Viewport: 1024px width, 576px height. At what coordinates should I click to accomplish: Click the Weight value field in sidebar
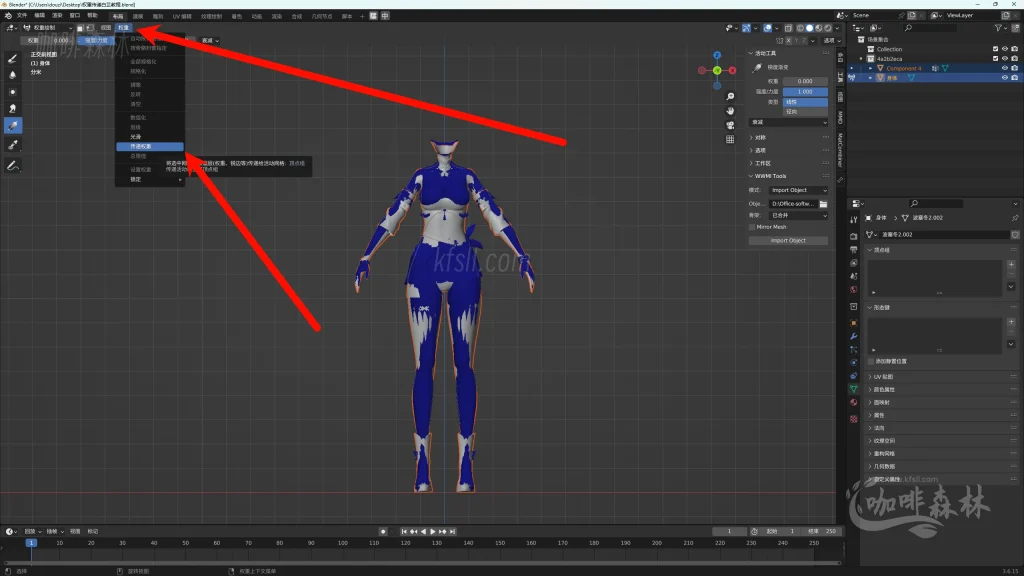[805, 81]
